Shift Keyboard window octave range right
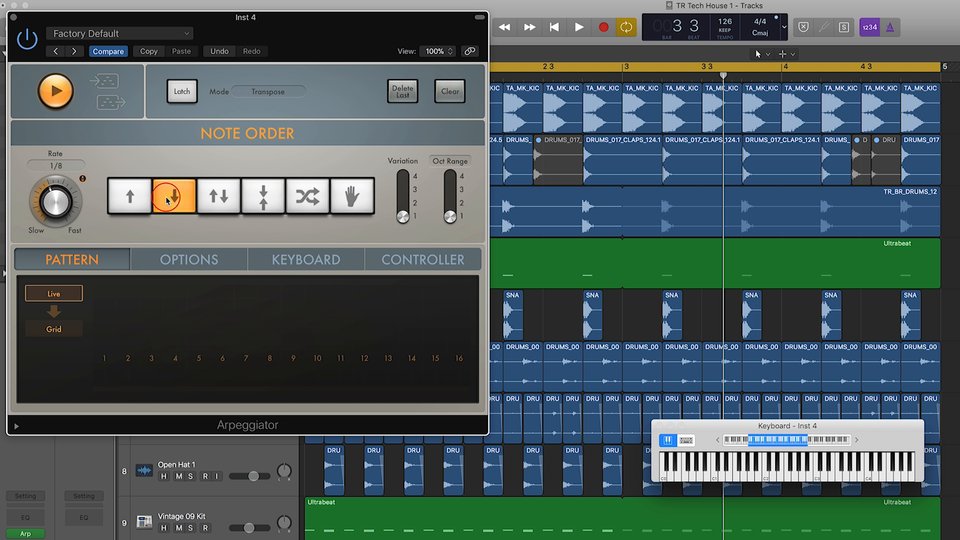Image resolution: width=960 pixels, height=540 pixels. [x=857, y=440]
